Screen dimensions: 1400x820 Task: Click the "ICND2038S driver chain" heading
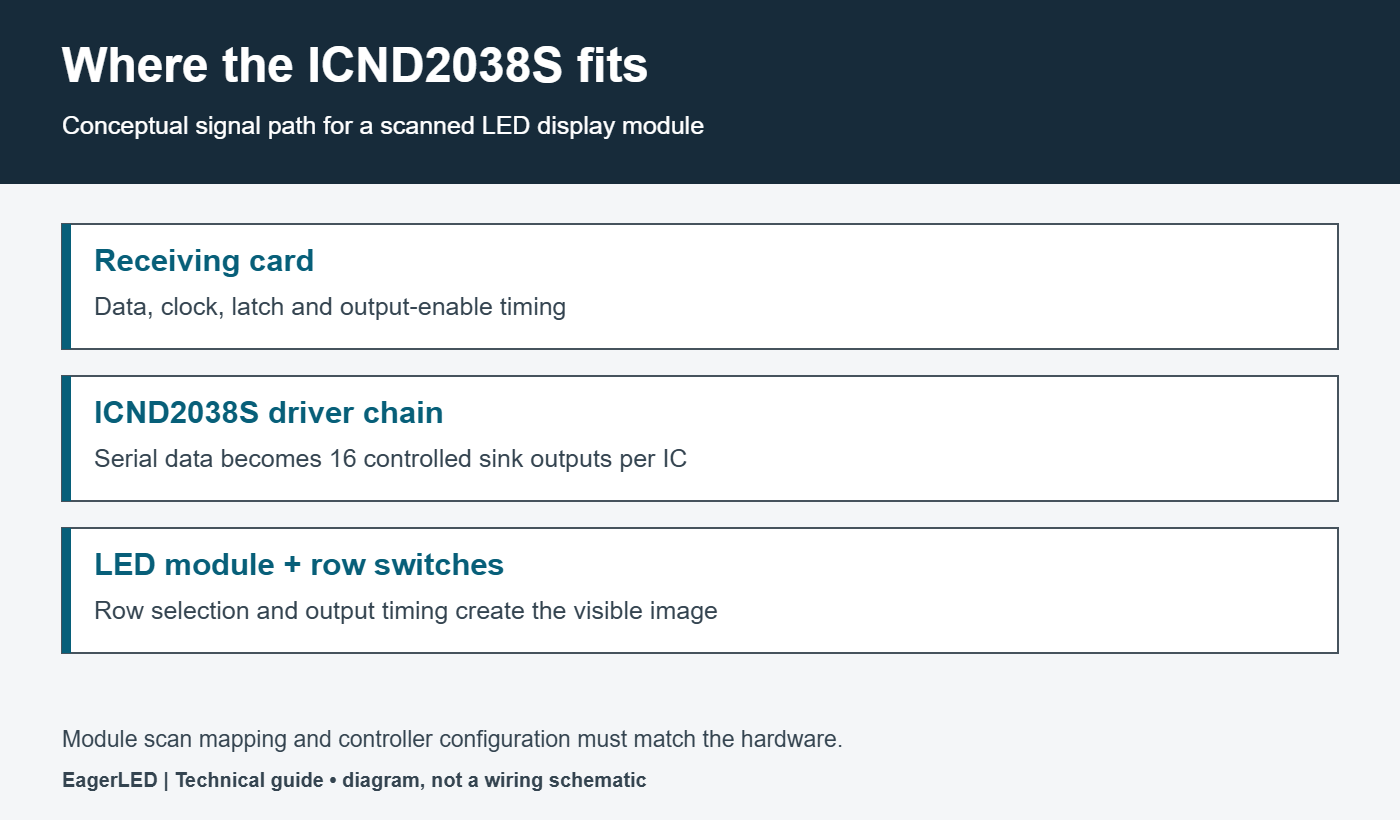269,412
